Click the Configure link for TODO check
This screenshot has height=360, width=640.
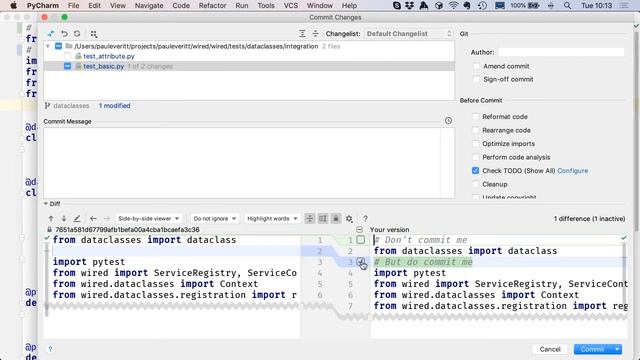[x=573, y=171]
